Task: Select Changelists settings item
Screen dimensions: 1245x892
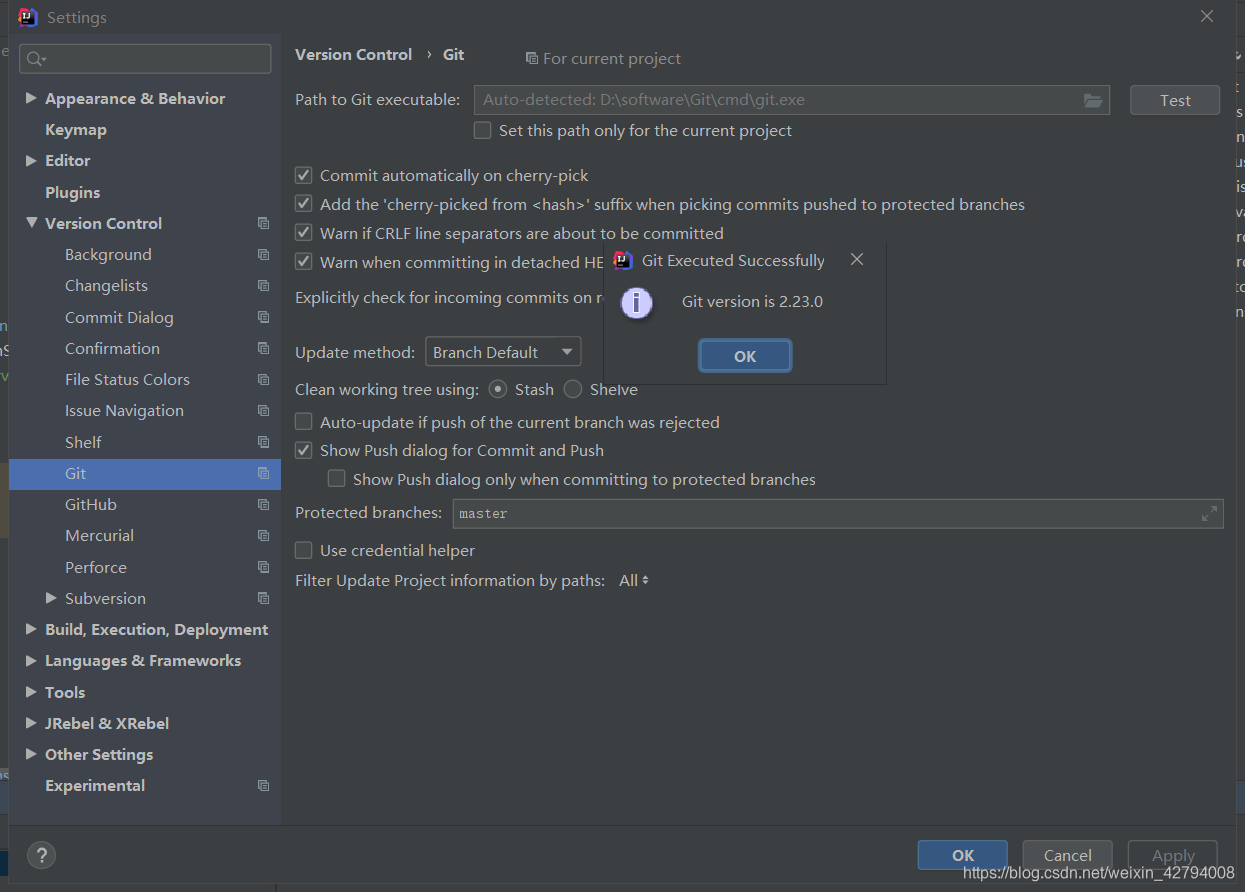Action: pyautogui.click(x=106, y=285)
